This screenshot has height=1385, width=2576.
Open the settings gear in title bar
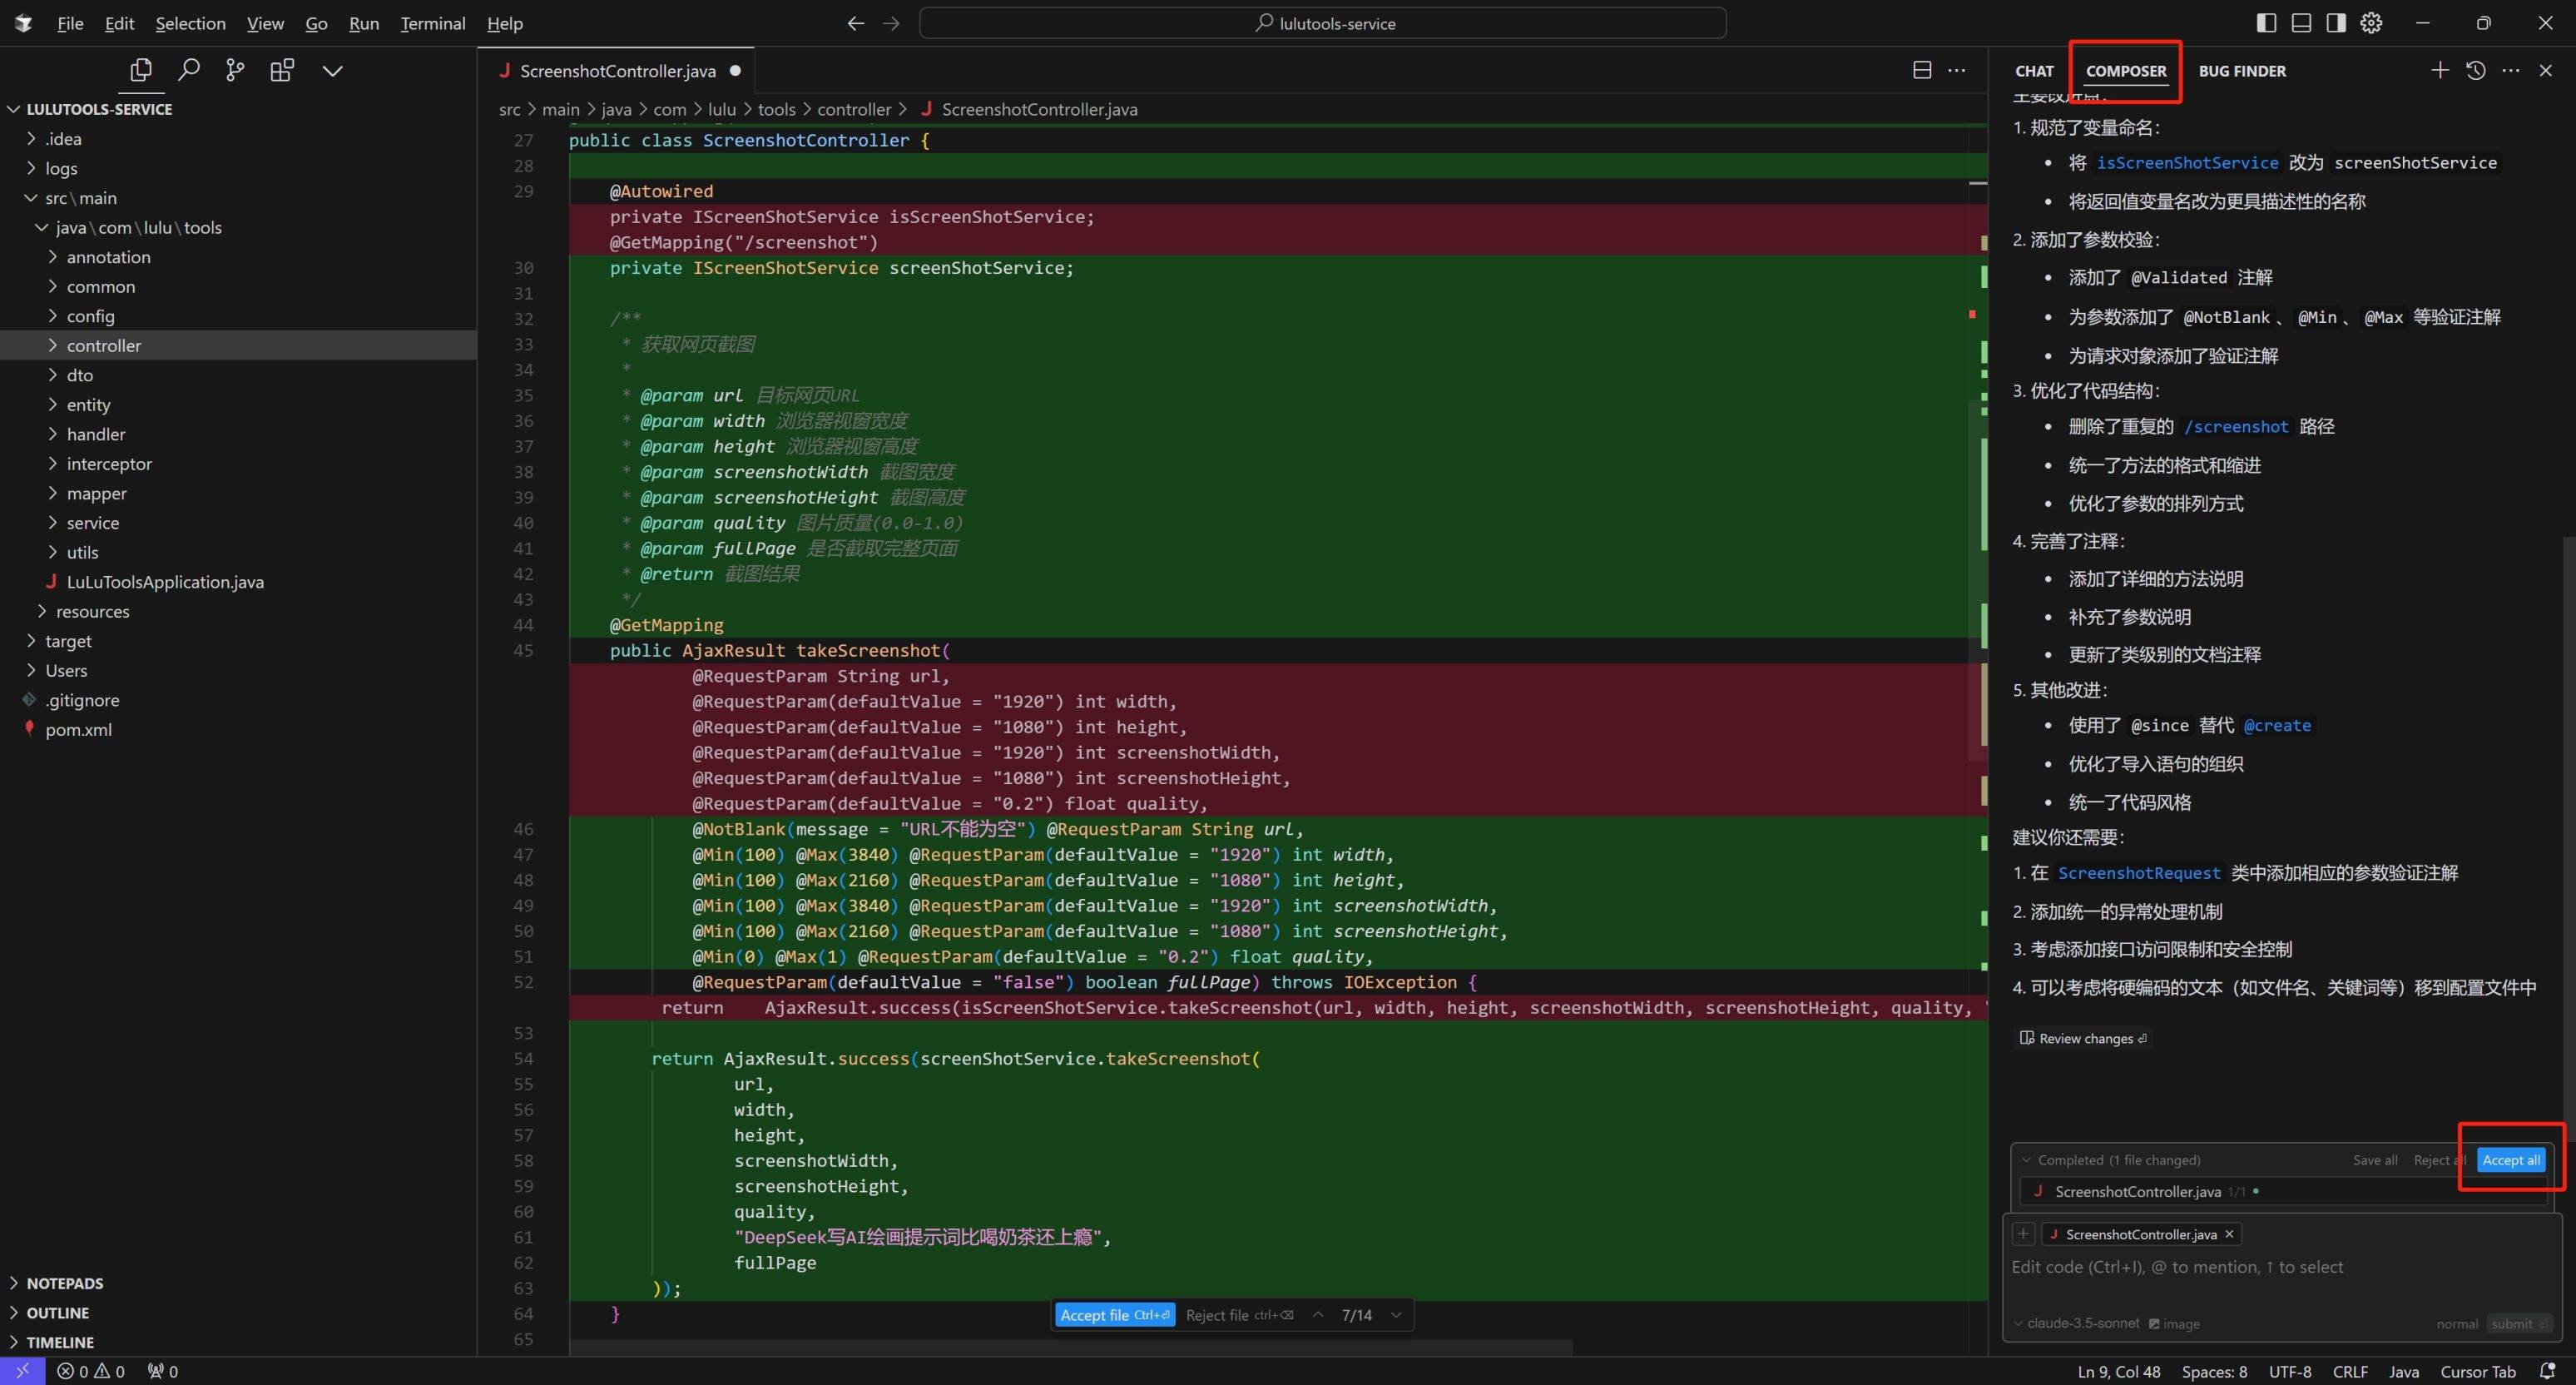point(2371,23)
